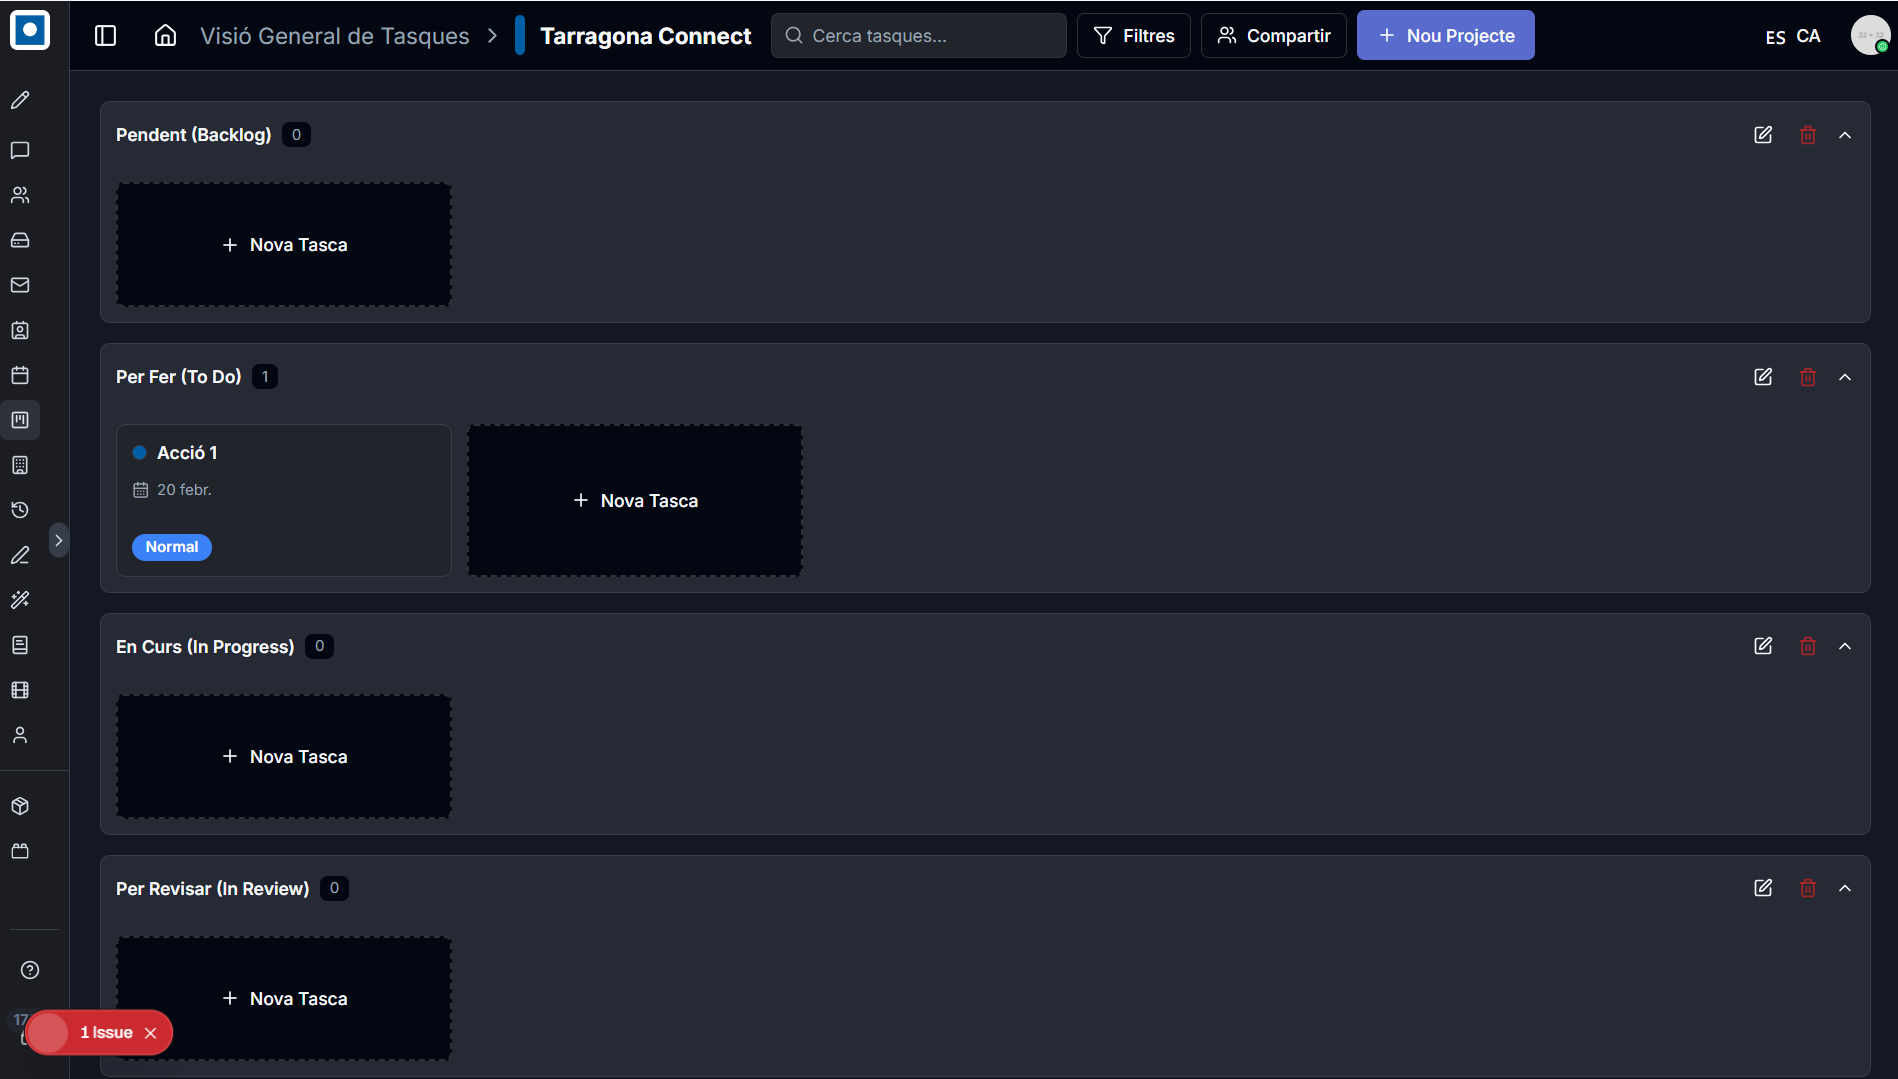Toggle the sidebar panel icon
Image resolution: width=1898 pixels, height=1079 pixels.
coord(106,36)
